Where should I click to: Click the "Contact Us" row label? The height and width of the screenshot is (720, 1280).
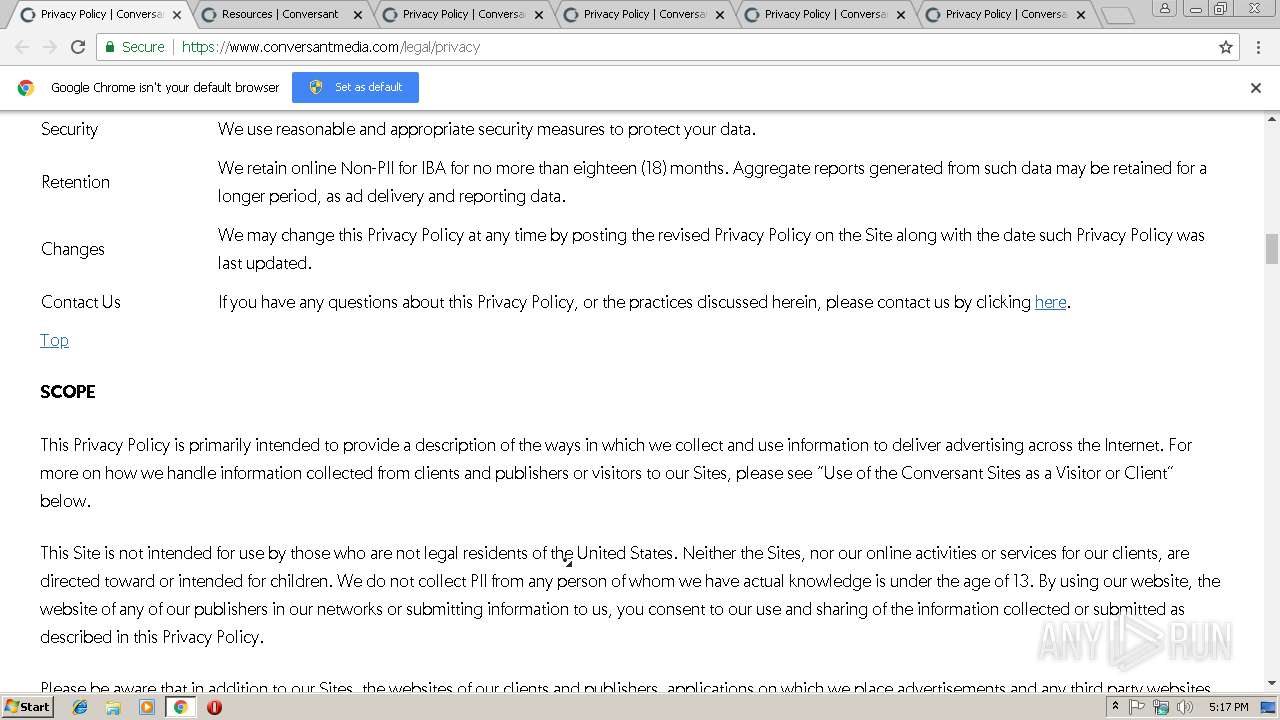[x=80, y=302]
